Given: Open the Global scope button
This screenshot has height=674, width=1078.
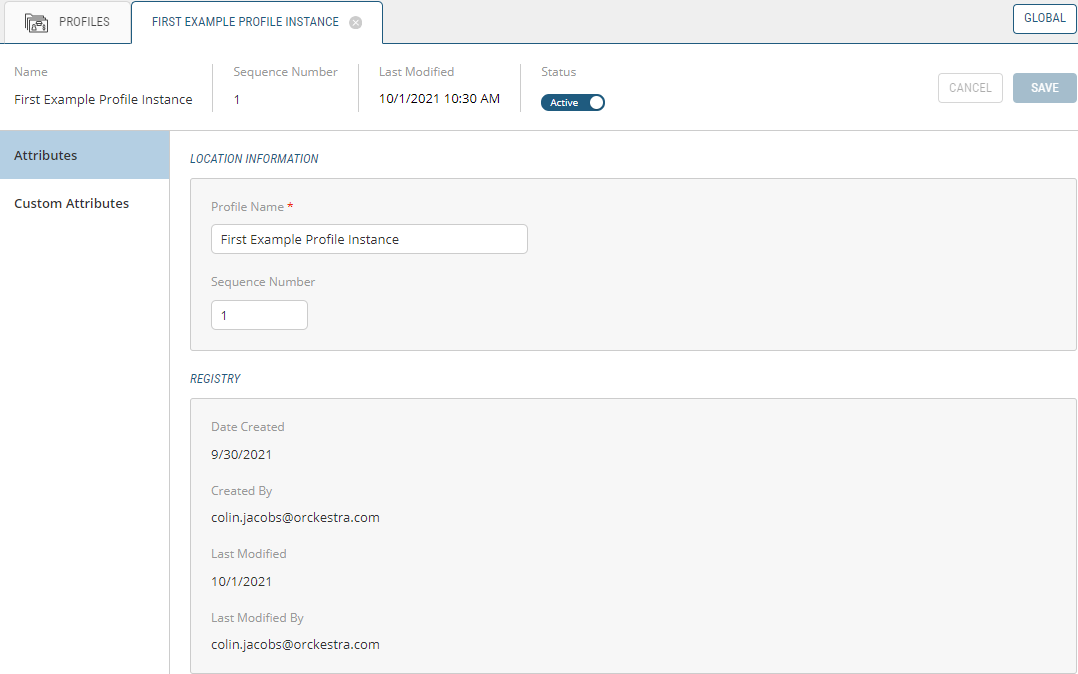Looking at the screenshot, I should (x=1044, y=18).
